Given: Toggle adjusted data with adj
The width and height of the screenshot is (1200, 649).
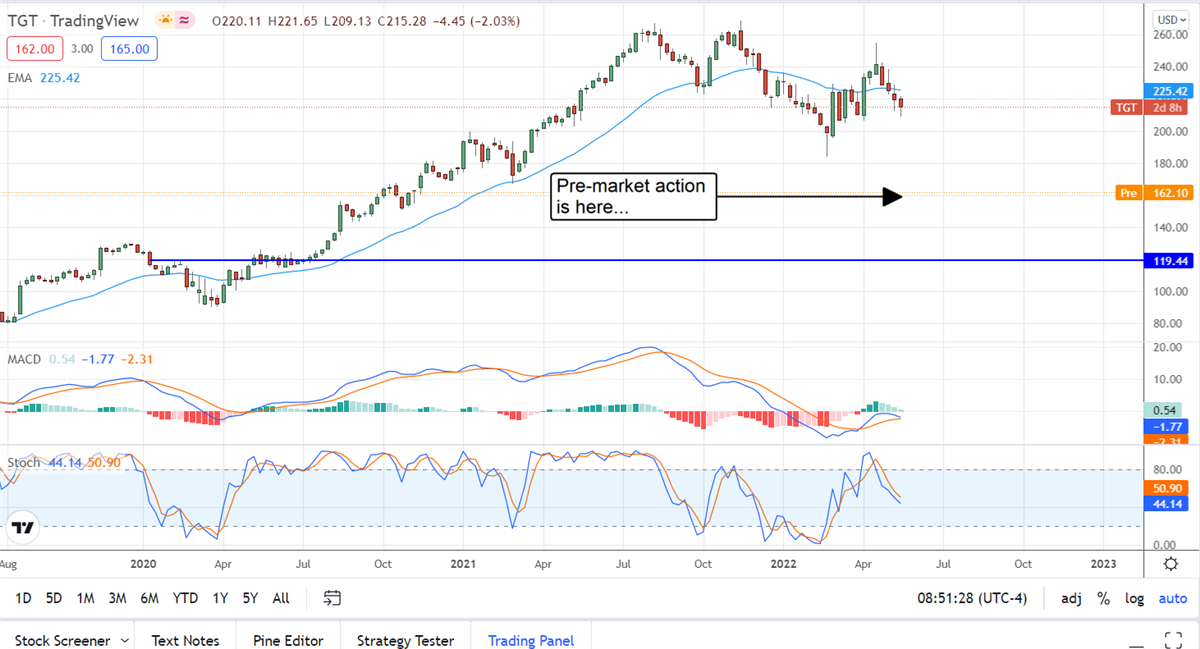Looking at the screenshot, I should click(1071, 598).
